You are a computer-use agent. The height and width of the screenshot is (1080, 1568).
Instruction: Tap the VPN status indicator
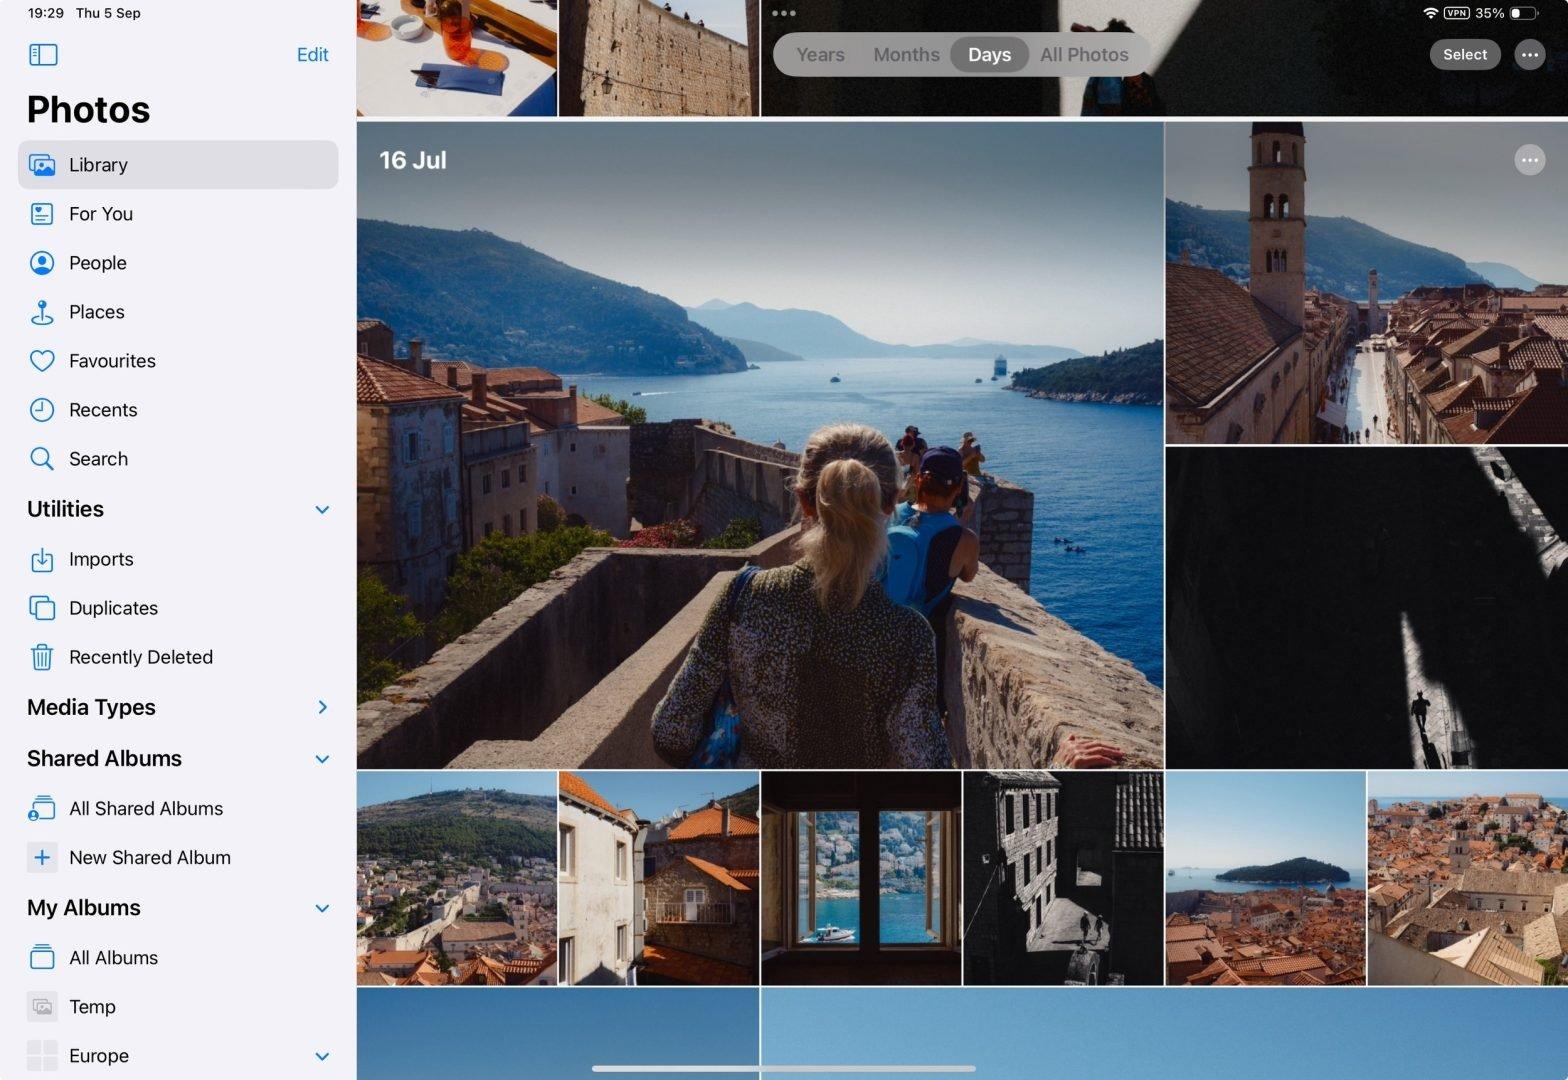pyautogui.click(x=1456, y=13)
